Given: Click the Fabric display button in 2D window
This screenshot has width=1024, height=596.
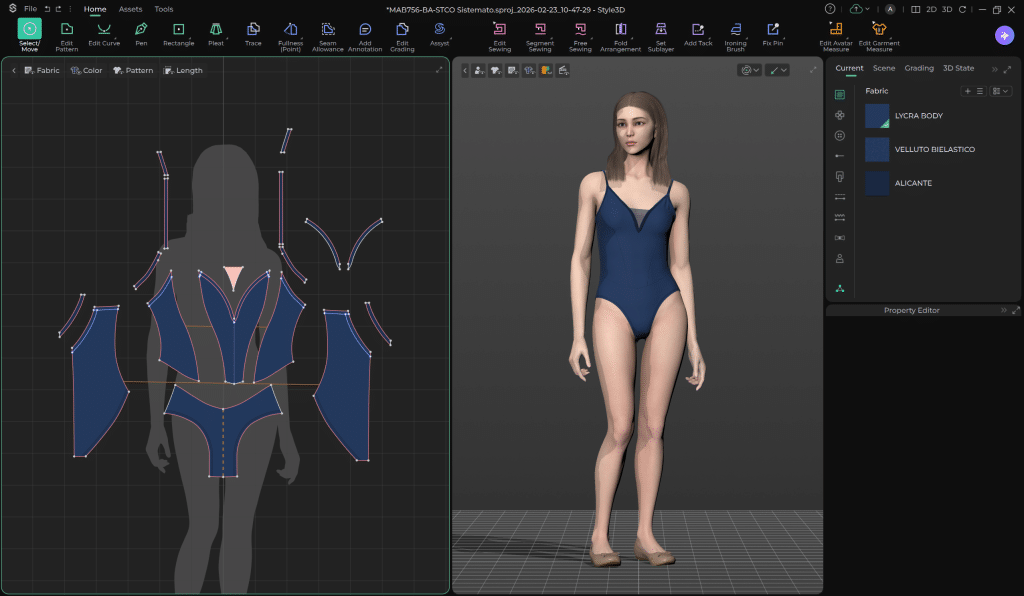Looking at the screenshot, I should click(x=42, y=71).
